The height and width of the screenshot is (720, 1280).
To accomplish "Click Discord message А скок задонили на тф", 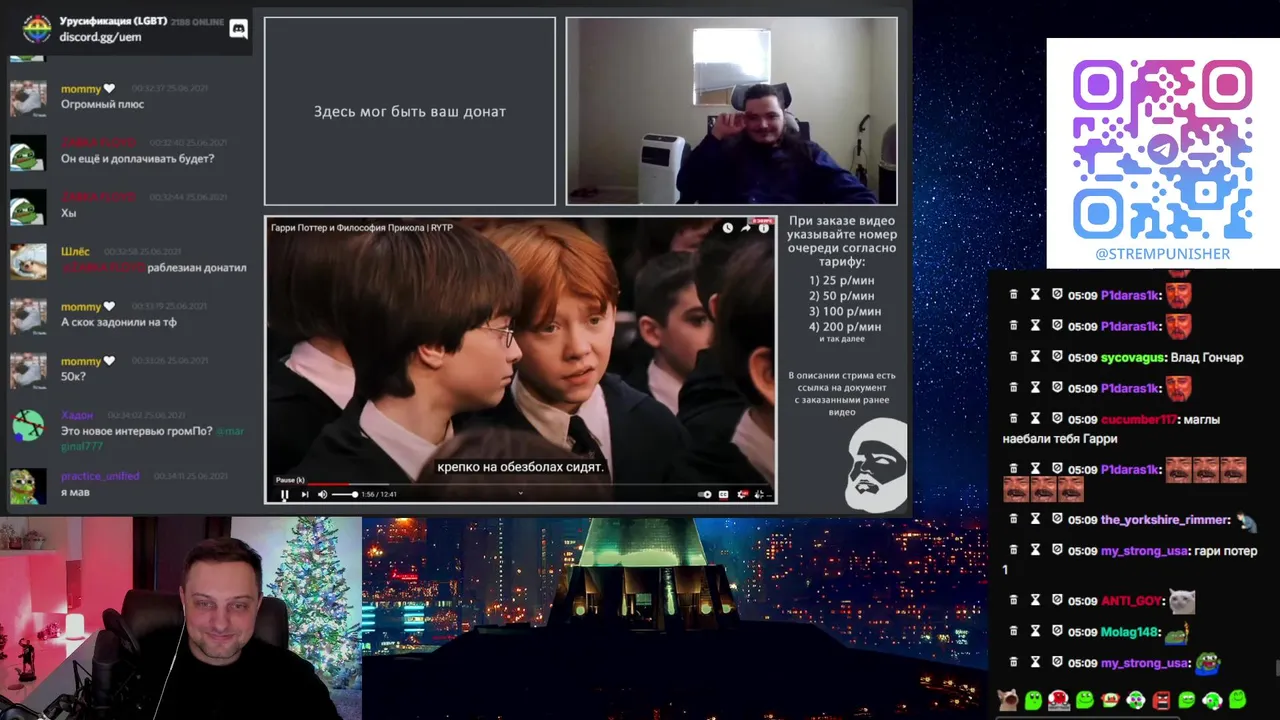I will click(118, 322).
